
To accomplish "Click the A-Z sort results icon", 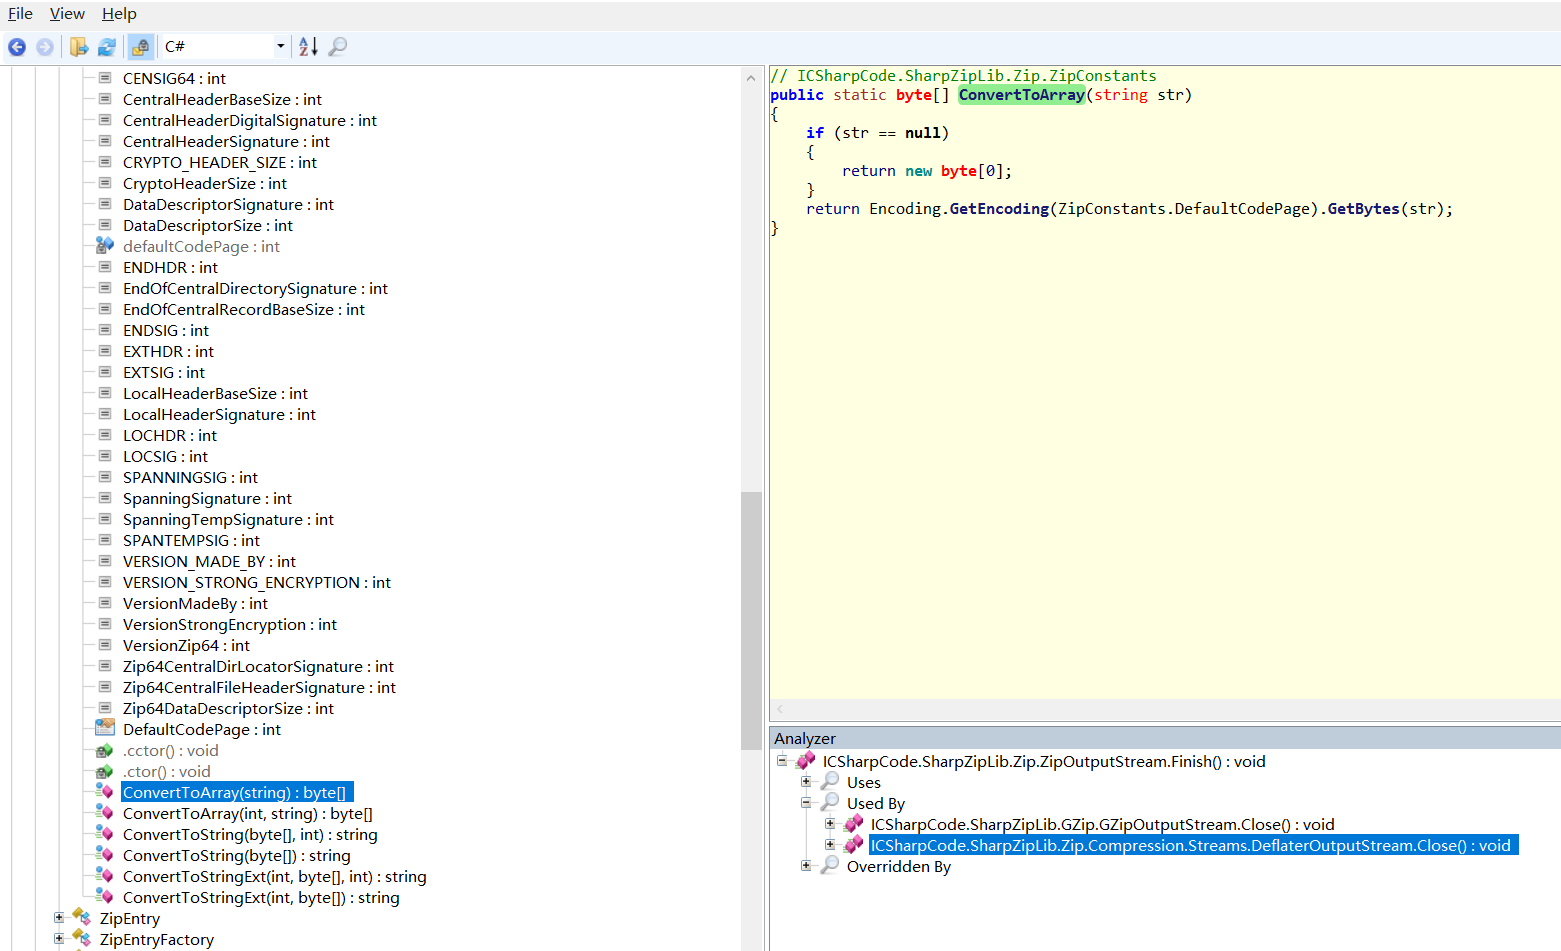I will (308, 47).
